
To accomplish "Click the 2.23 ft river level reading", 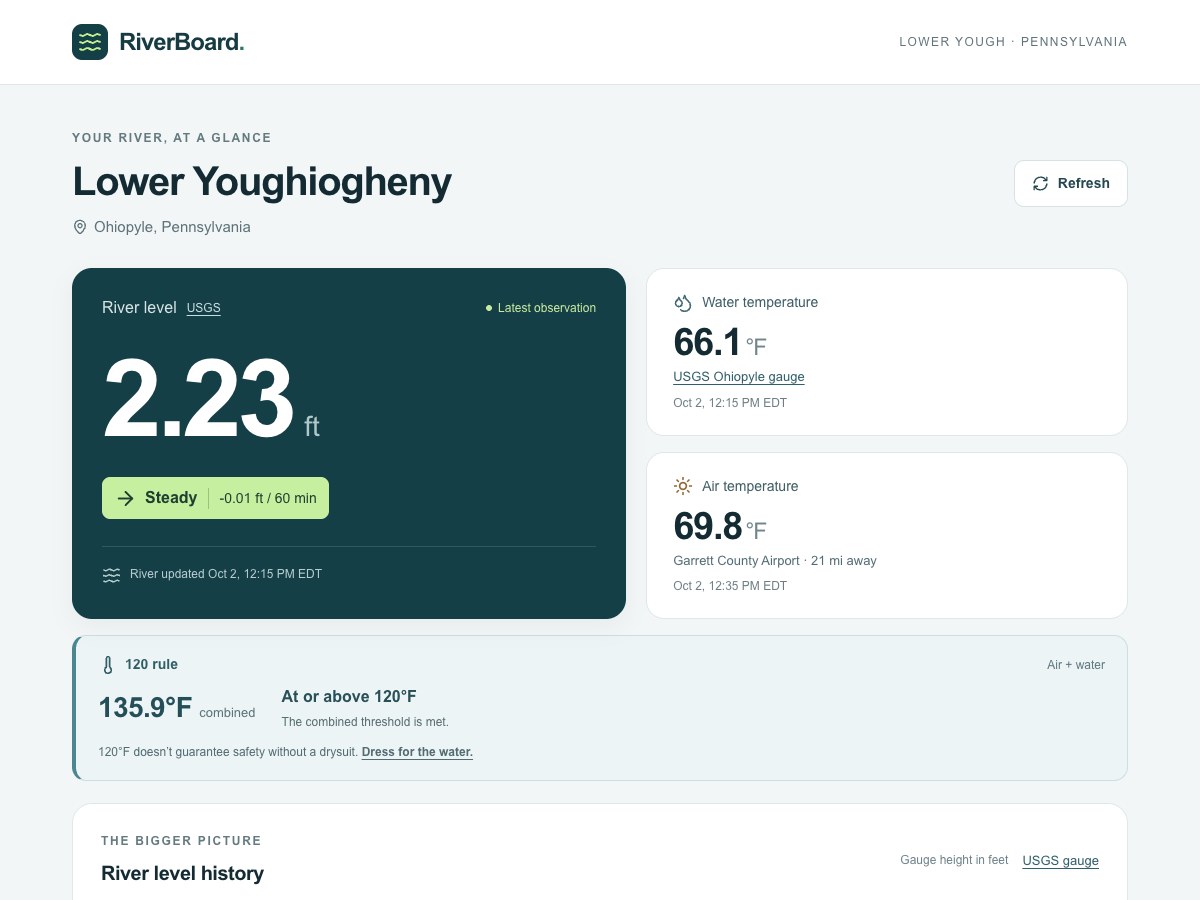I will 211,399.
